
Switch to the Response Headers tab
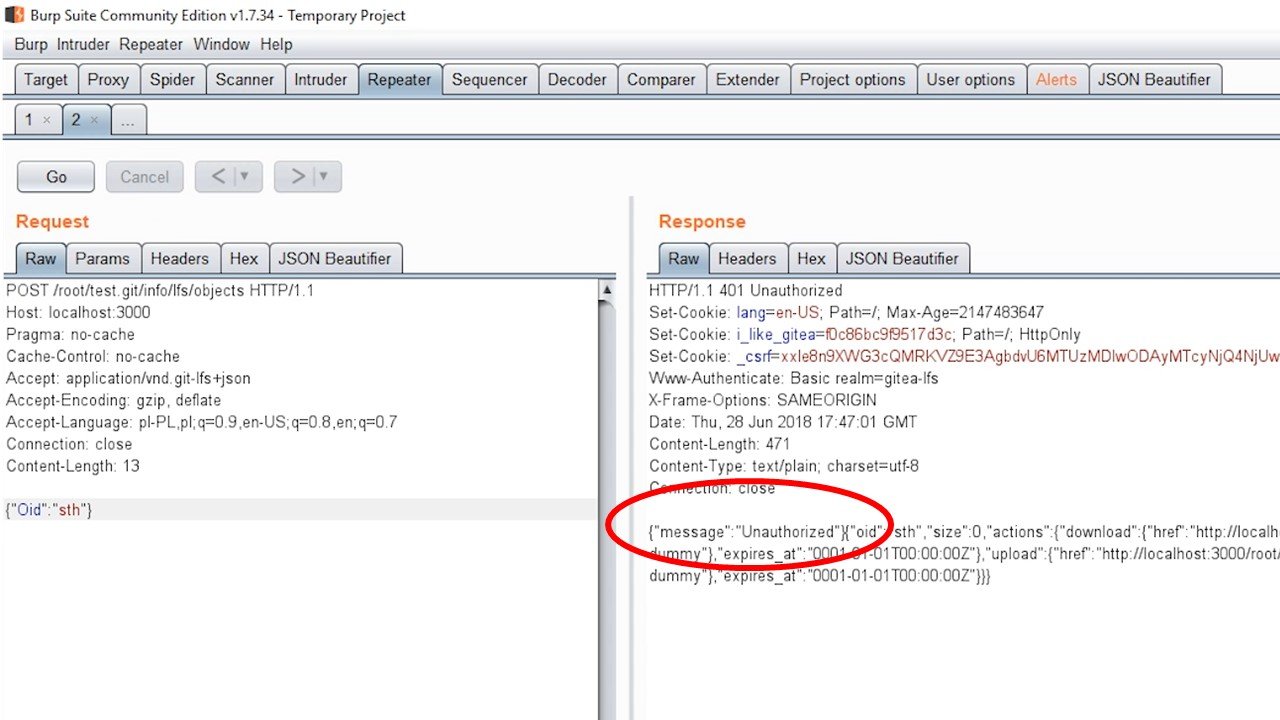747,258
